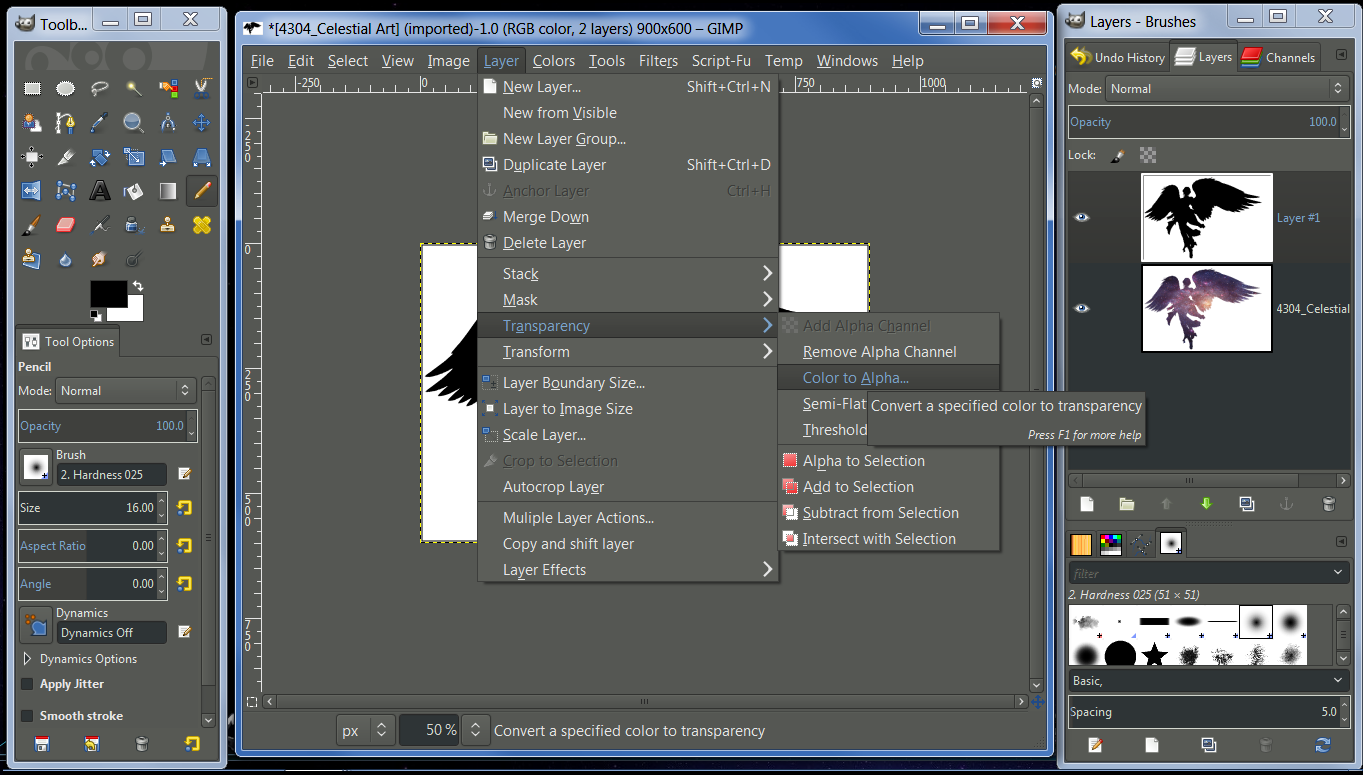Expand Dynamics Options

(x=27, y=659)
